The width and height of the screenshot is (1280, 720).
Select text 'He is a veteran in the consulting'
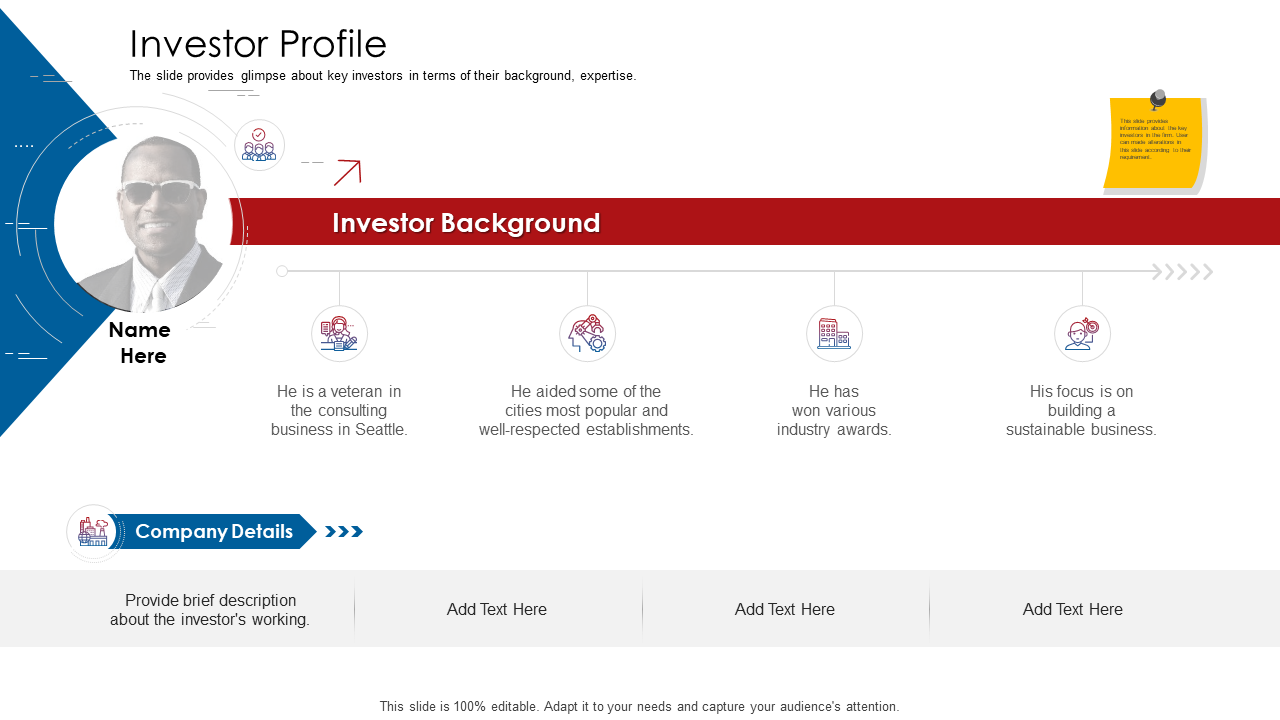tap(339, 410)
